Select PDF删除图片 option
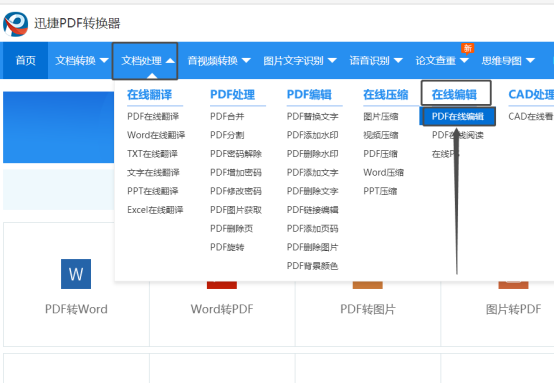This screenshot has height=384, width=554. point(312,247)
